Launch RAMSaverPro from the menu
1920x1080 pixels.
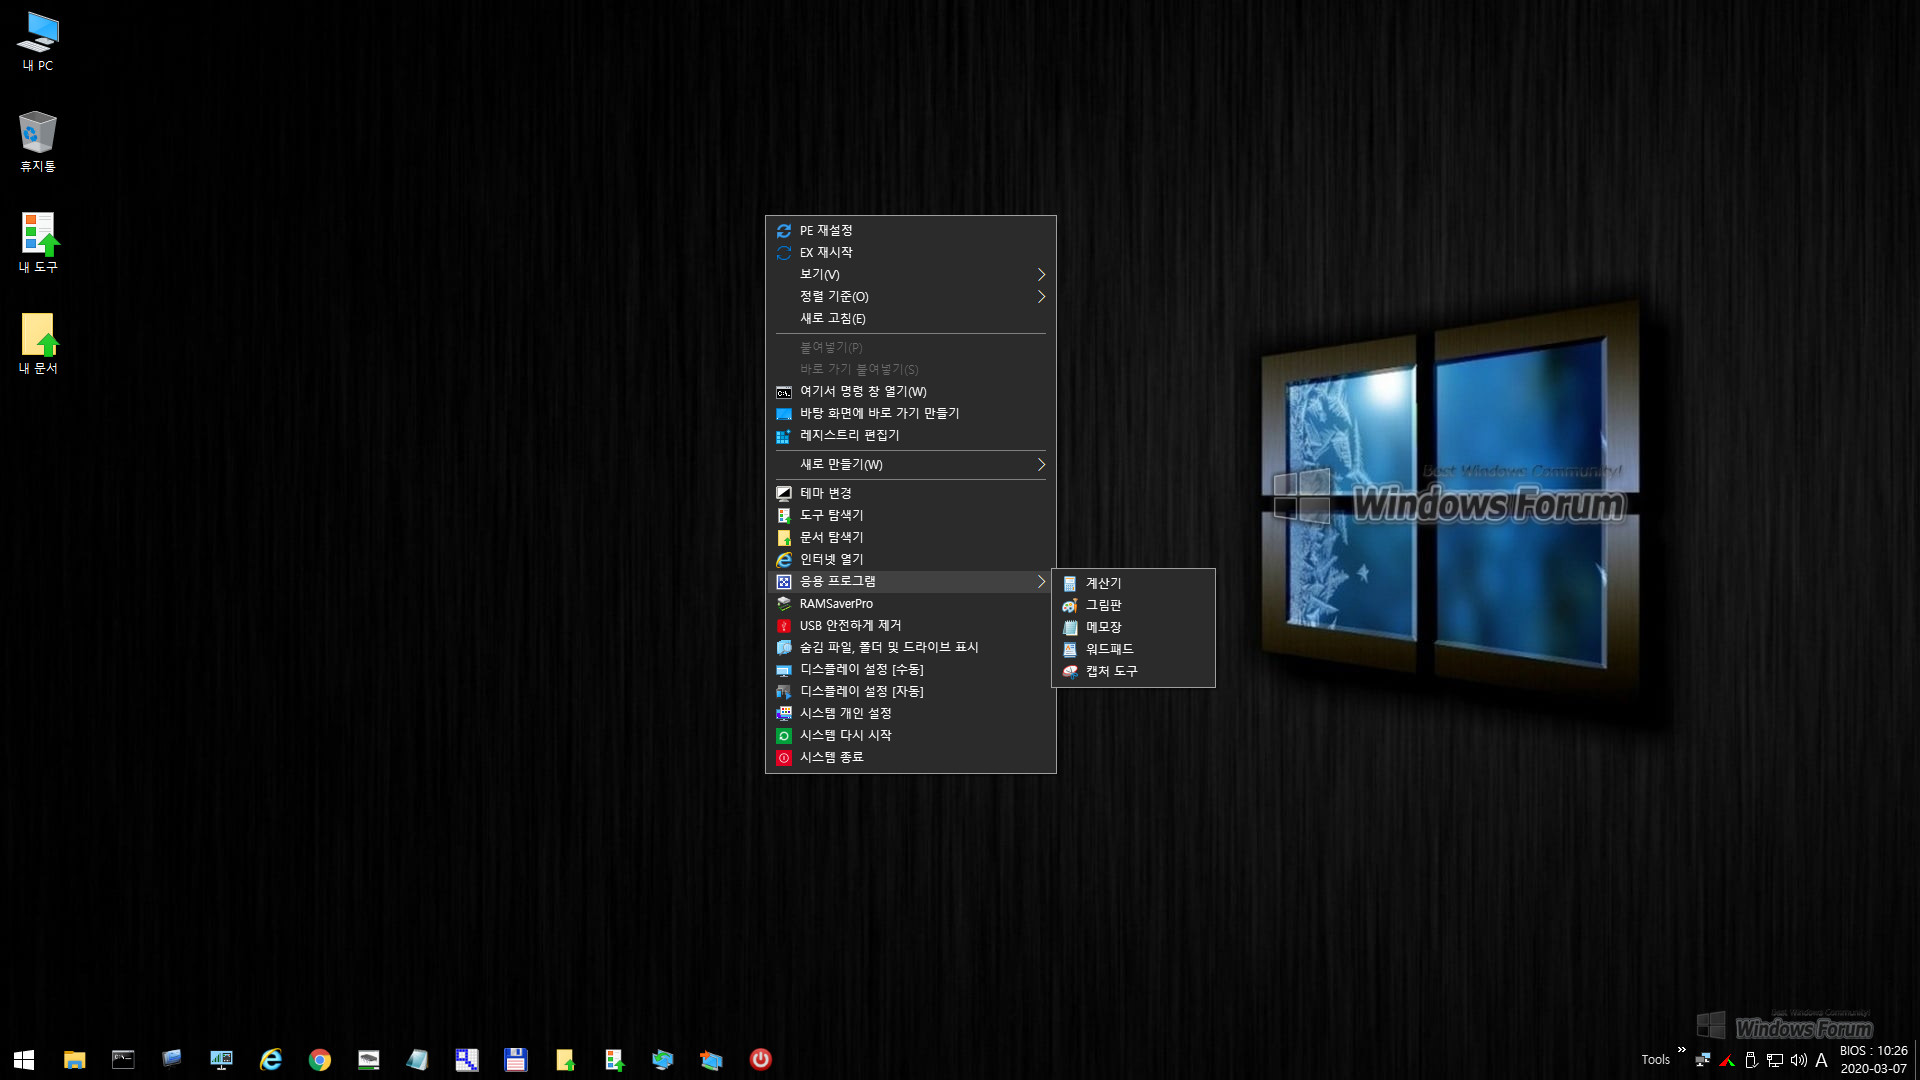[911, 603]
